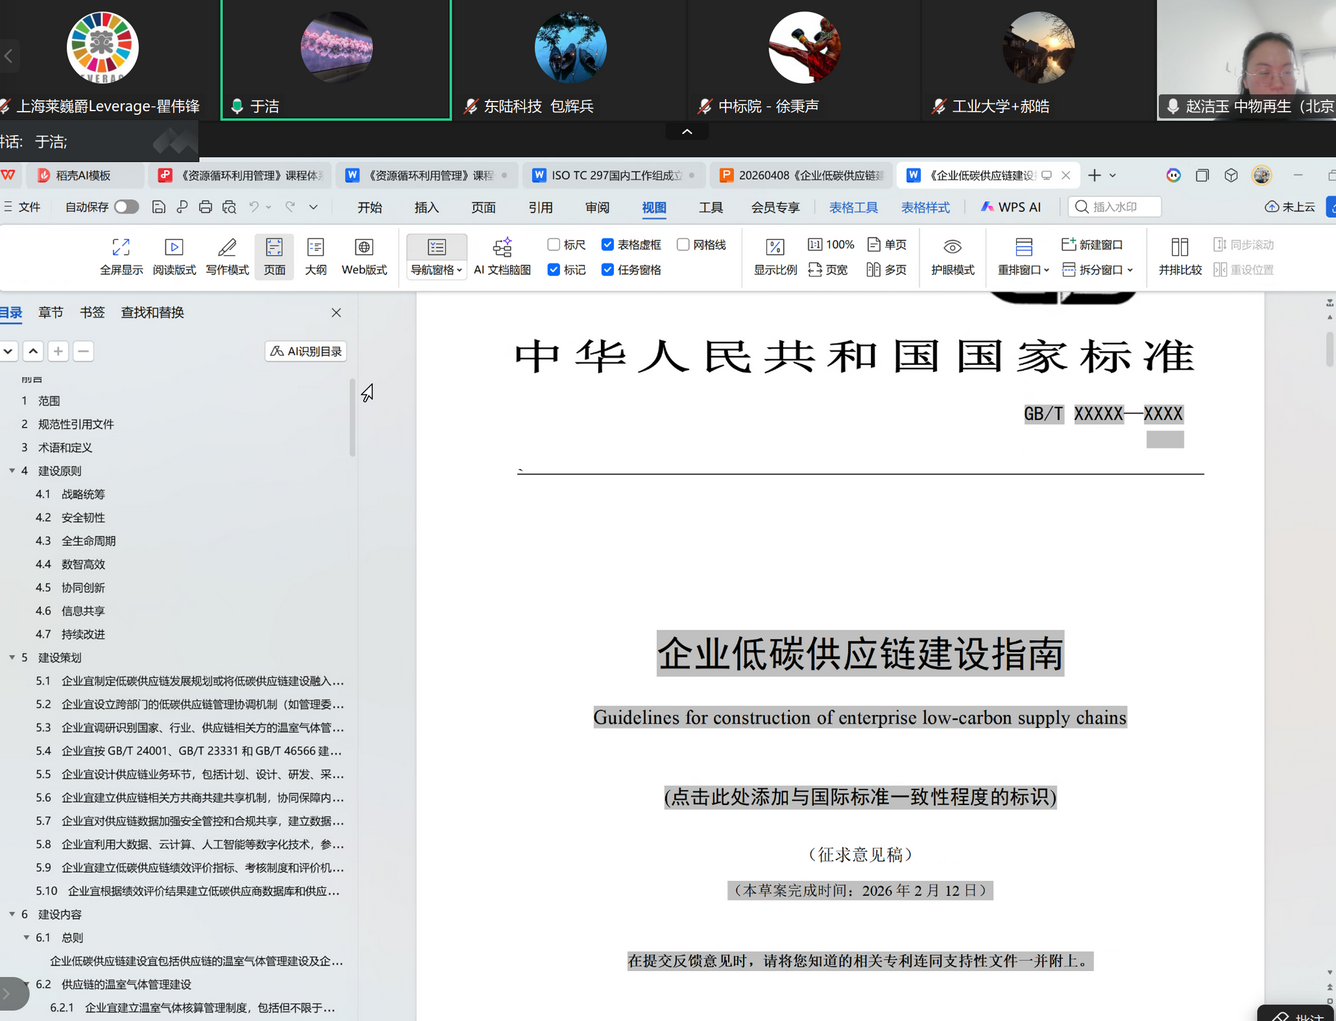
Task: Disable the 表格虚框 table gridlines checkbox
Action: [x=608, y=244]
